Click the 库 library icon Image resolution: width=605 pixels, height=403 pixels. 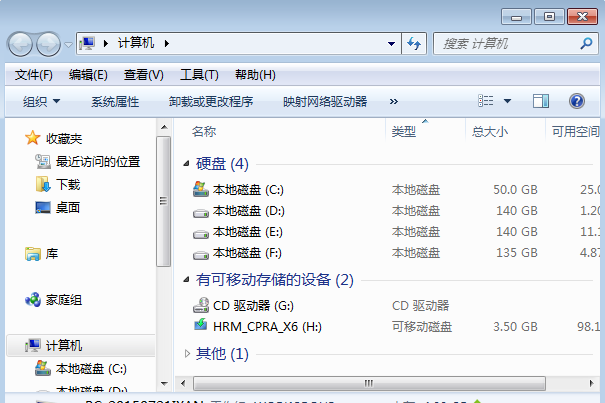click(33, 254)
